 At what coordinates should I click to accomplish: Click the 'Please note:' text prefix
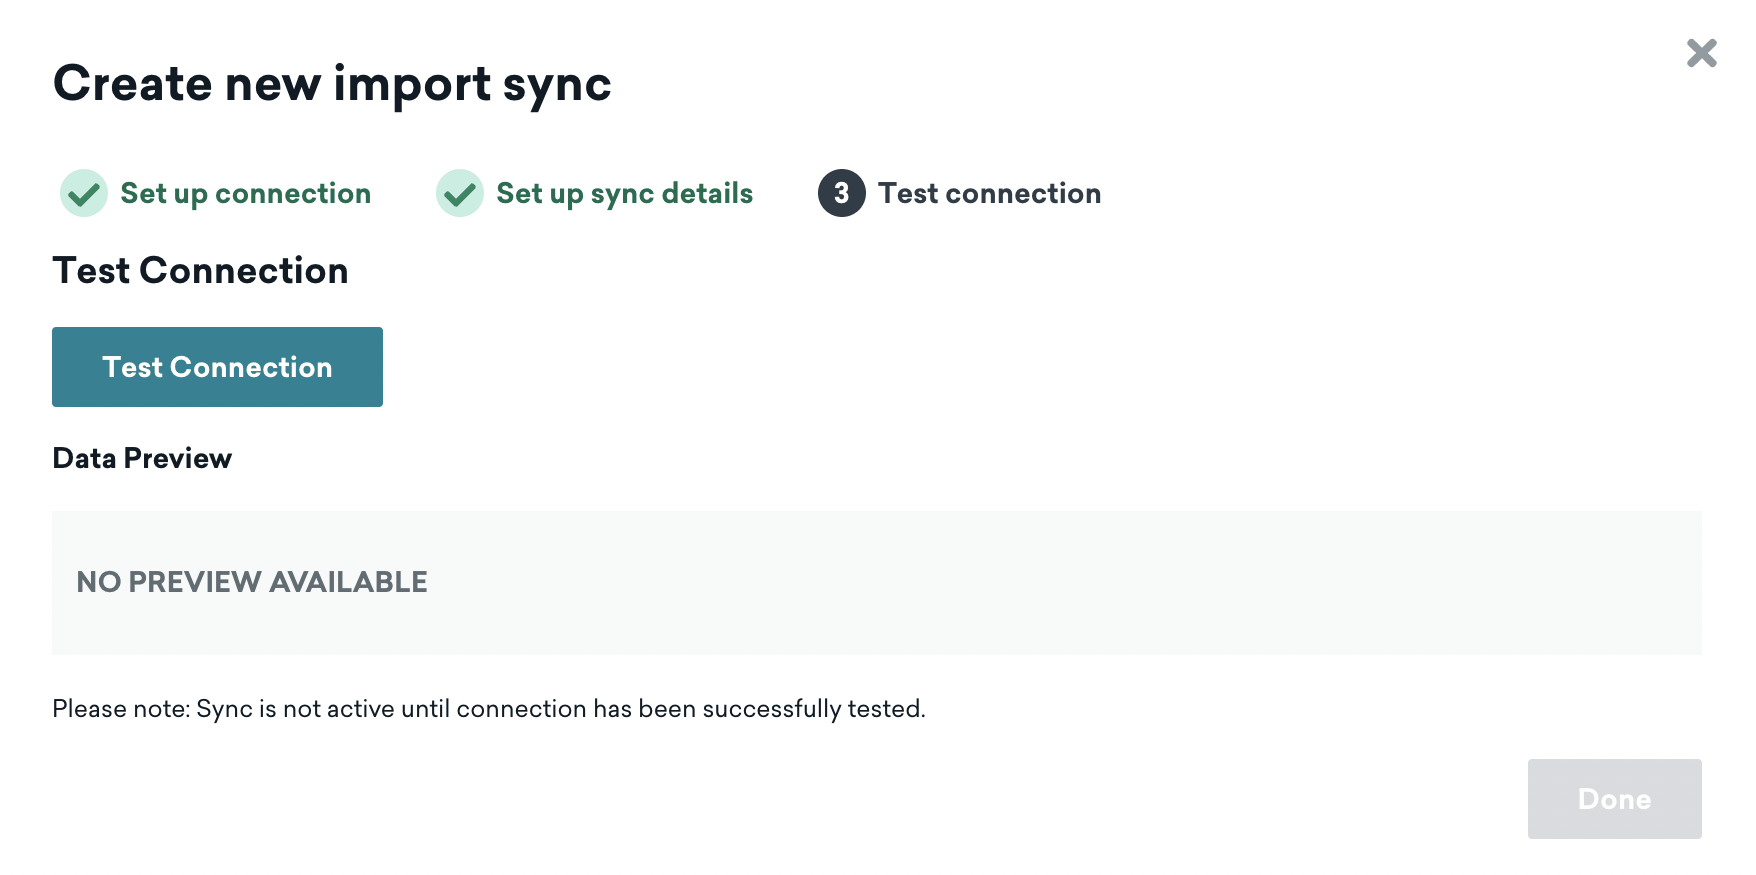[120, 709]
